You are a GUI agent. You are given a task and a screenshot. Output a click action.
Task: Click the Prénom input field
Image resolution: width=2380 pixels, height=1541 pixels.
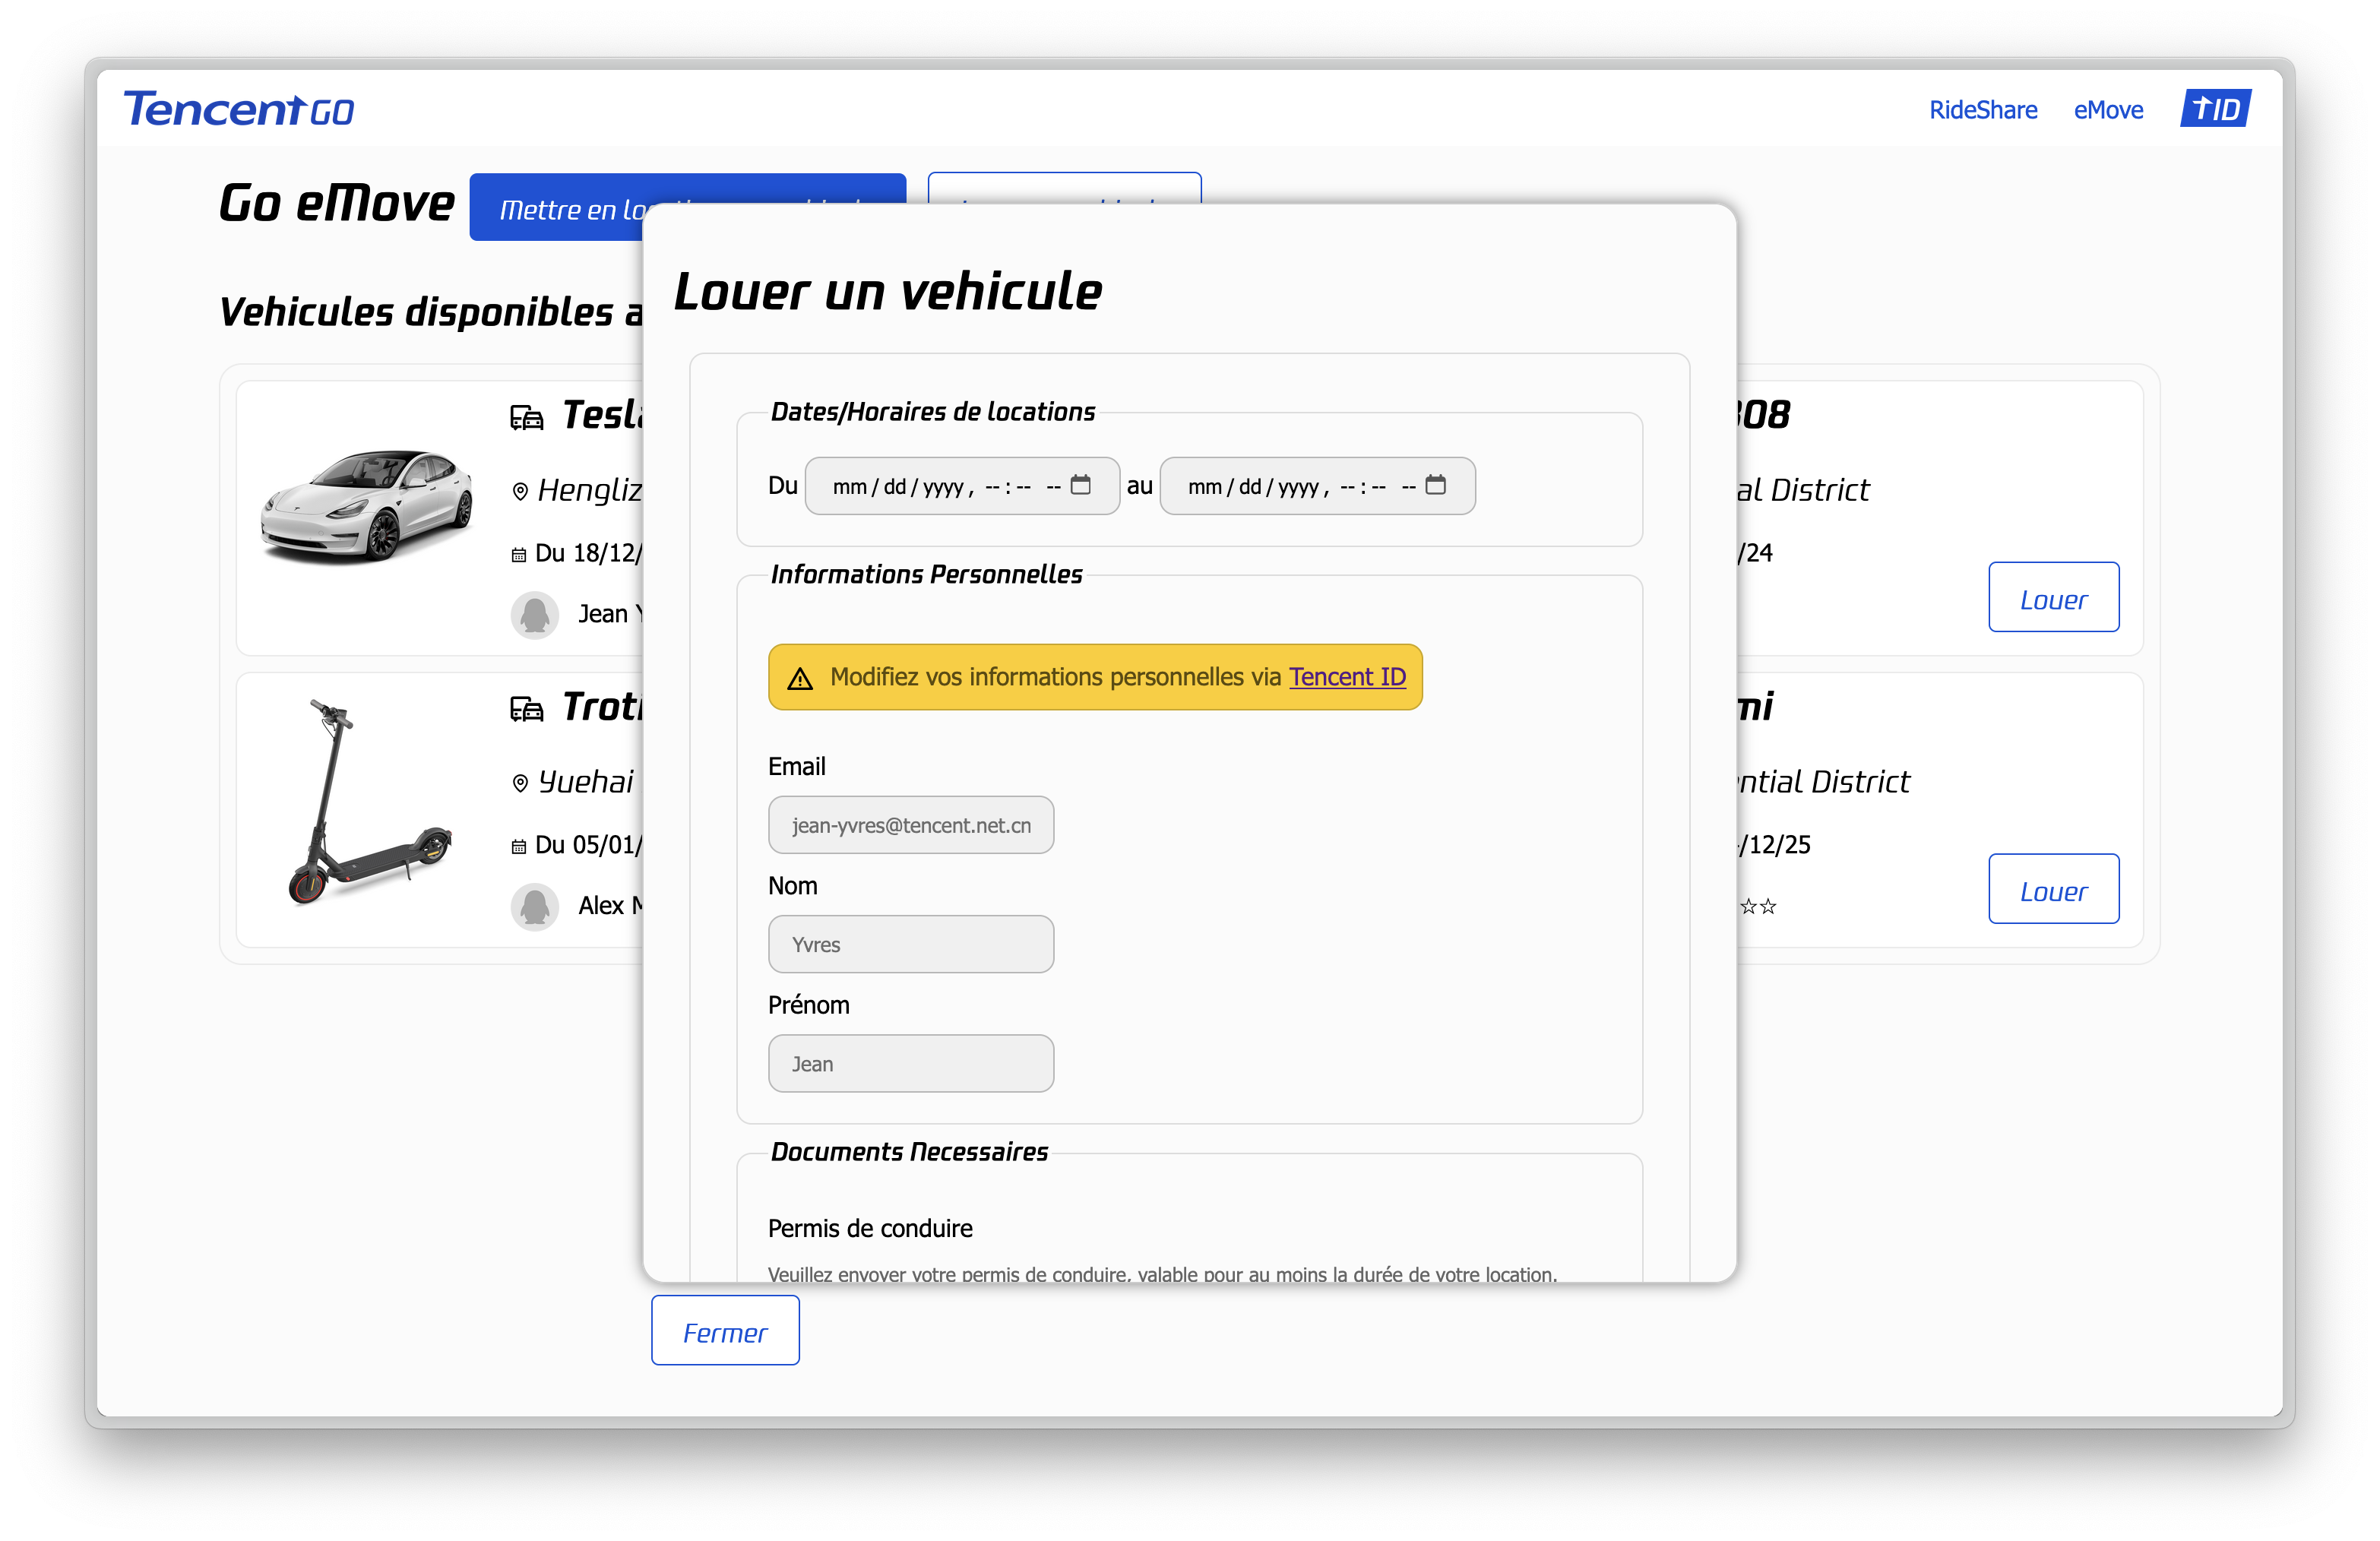pos(910,1063)
